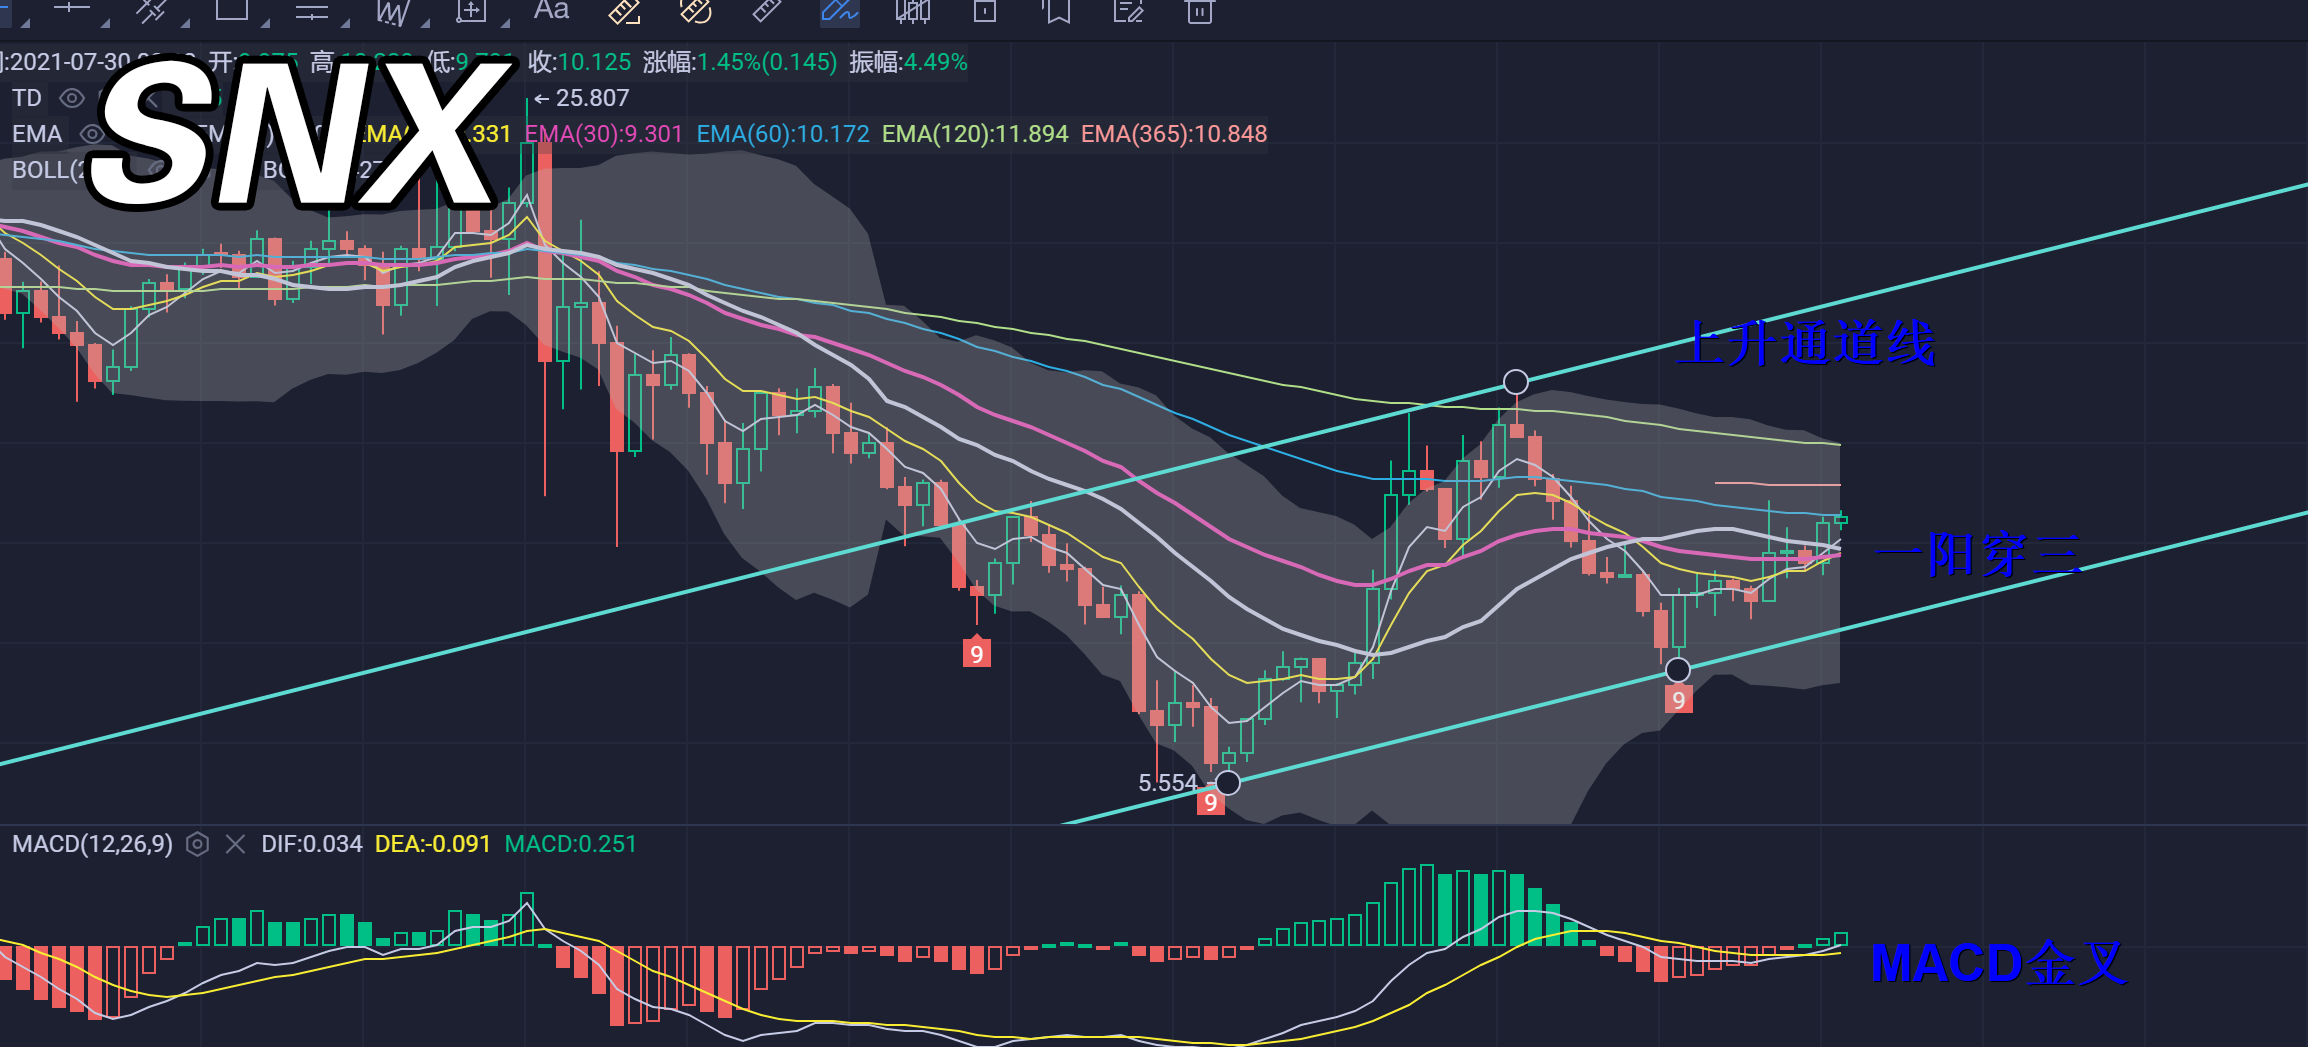Expand wave pattern tool options arrow
This screenshot has width=2308, height=1047.
pyautogui.click(x=425, y=22)
